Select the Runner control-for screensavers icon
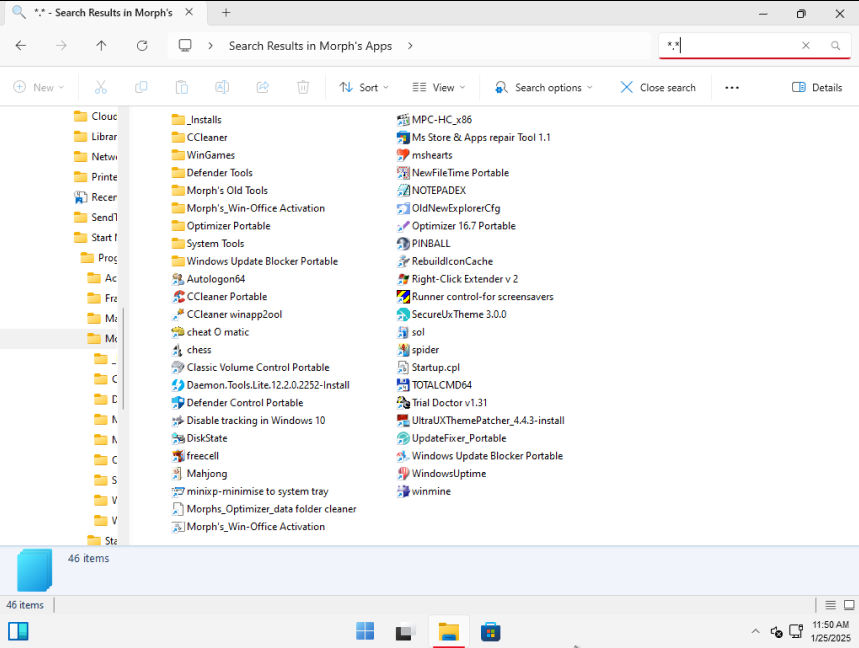Image resolution: width=859 pixels, height=648 pixels. (403, 296)
